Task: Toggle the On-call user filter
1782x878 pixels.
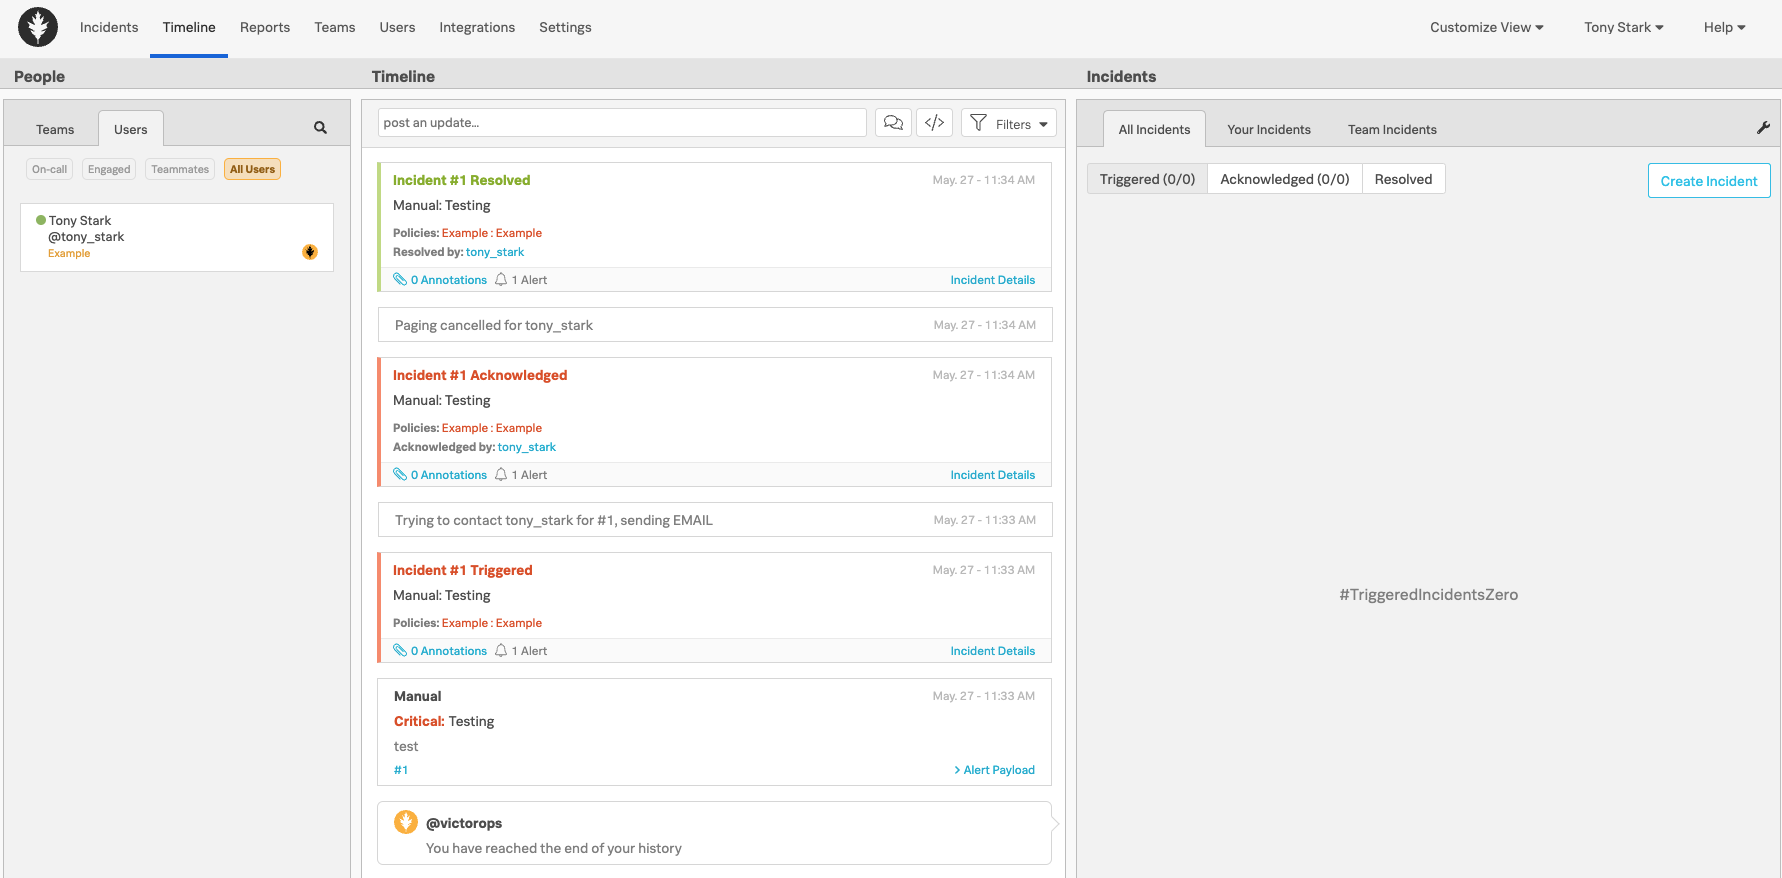Action: pyautogui.click(x=49, y=169)
